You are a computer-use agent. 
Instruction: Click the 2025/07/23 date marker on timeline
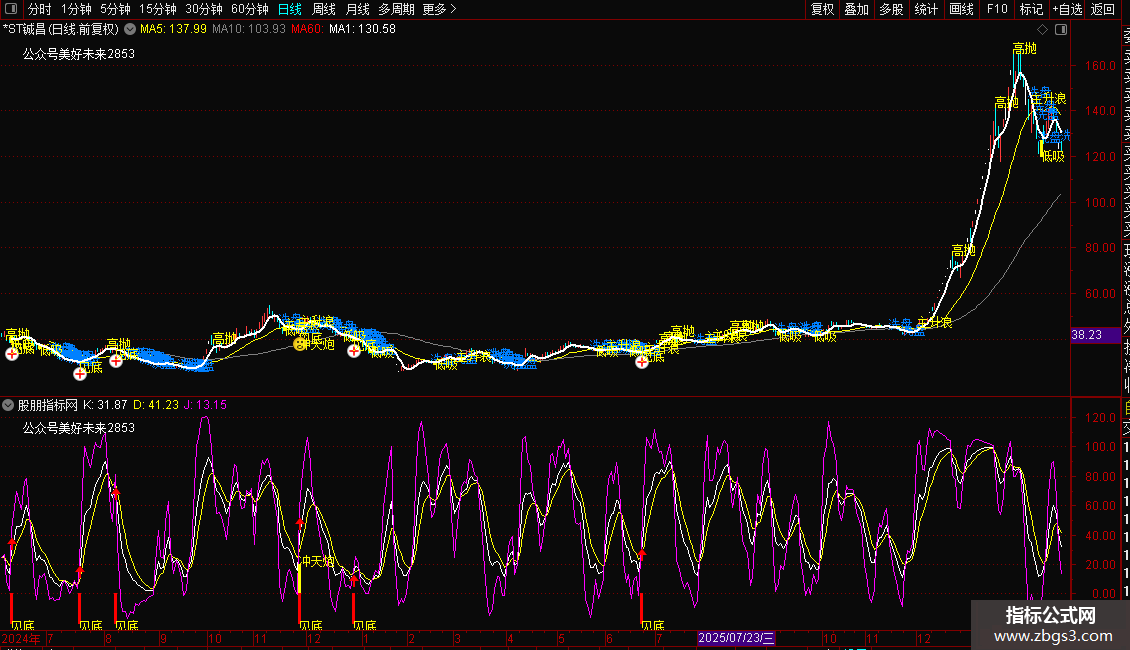click(736, 637)
